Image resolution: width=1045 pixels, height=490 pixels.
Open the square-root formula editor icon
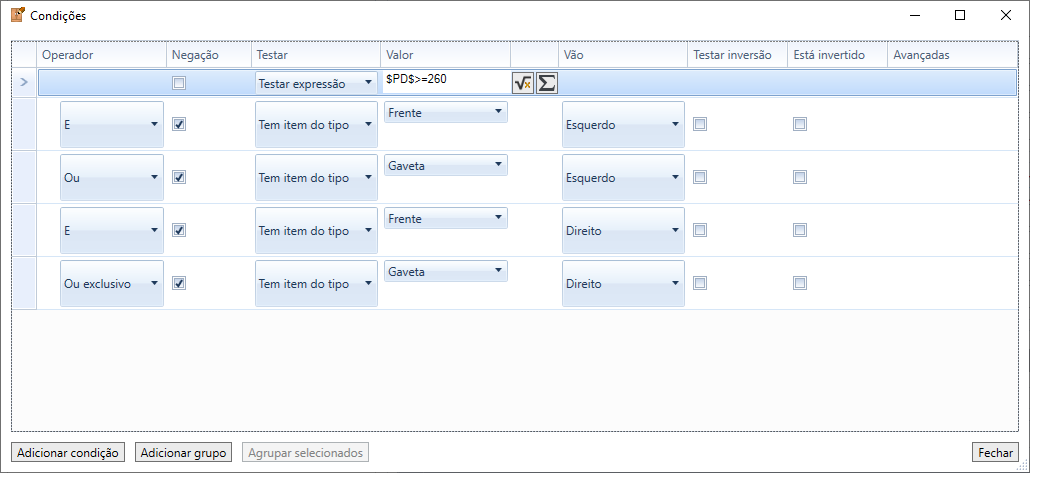523,83
